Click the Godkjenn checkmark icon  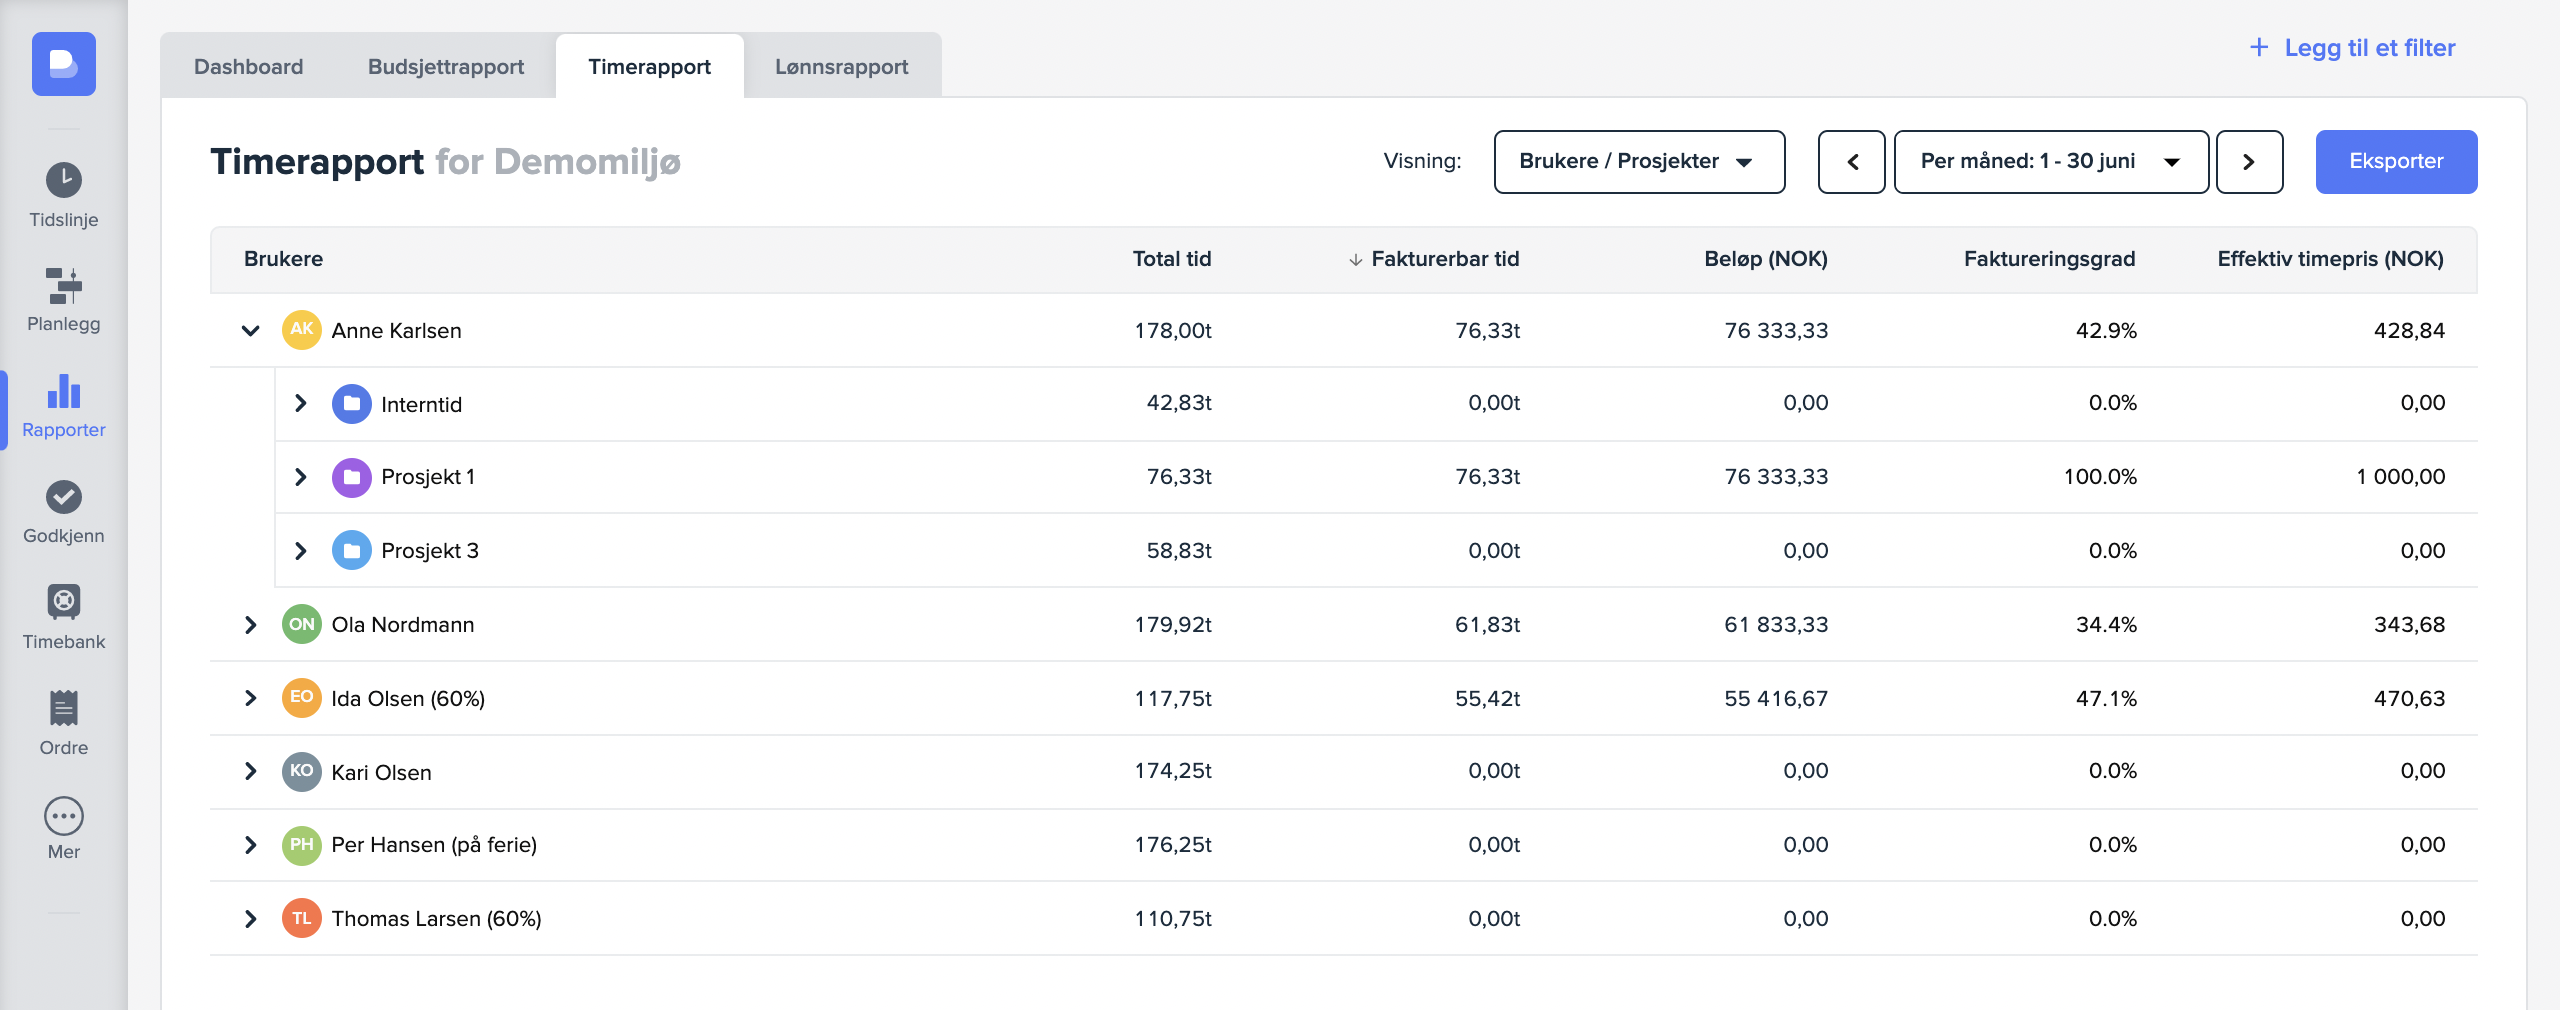63,497
